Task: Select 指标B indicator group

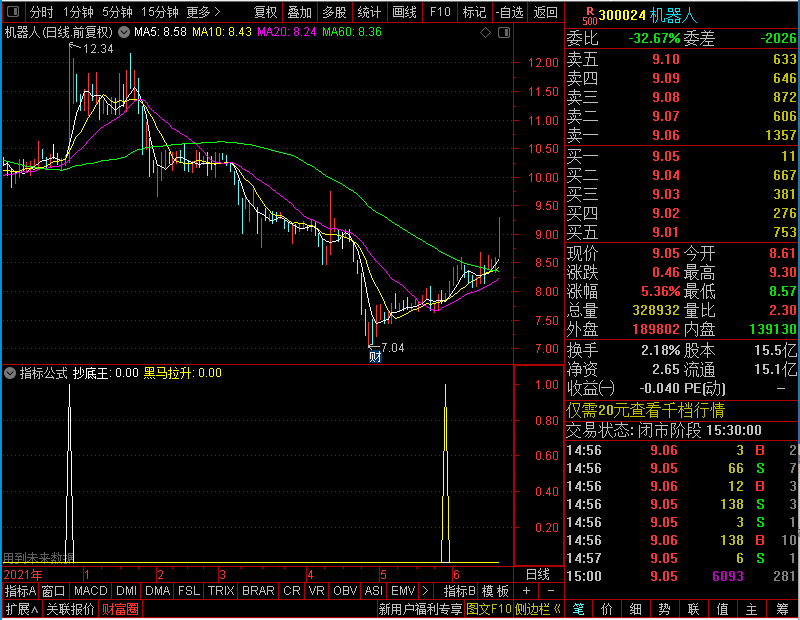Action: tap(459, 591)
